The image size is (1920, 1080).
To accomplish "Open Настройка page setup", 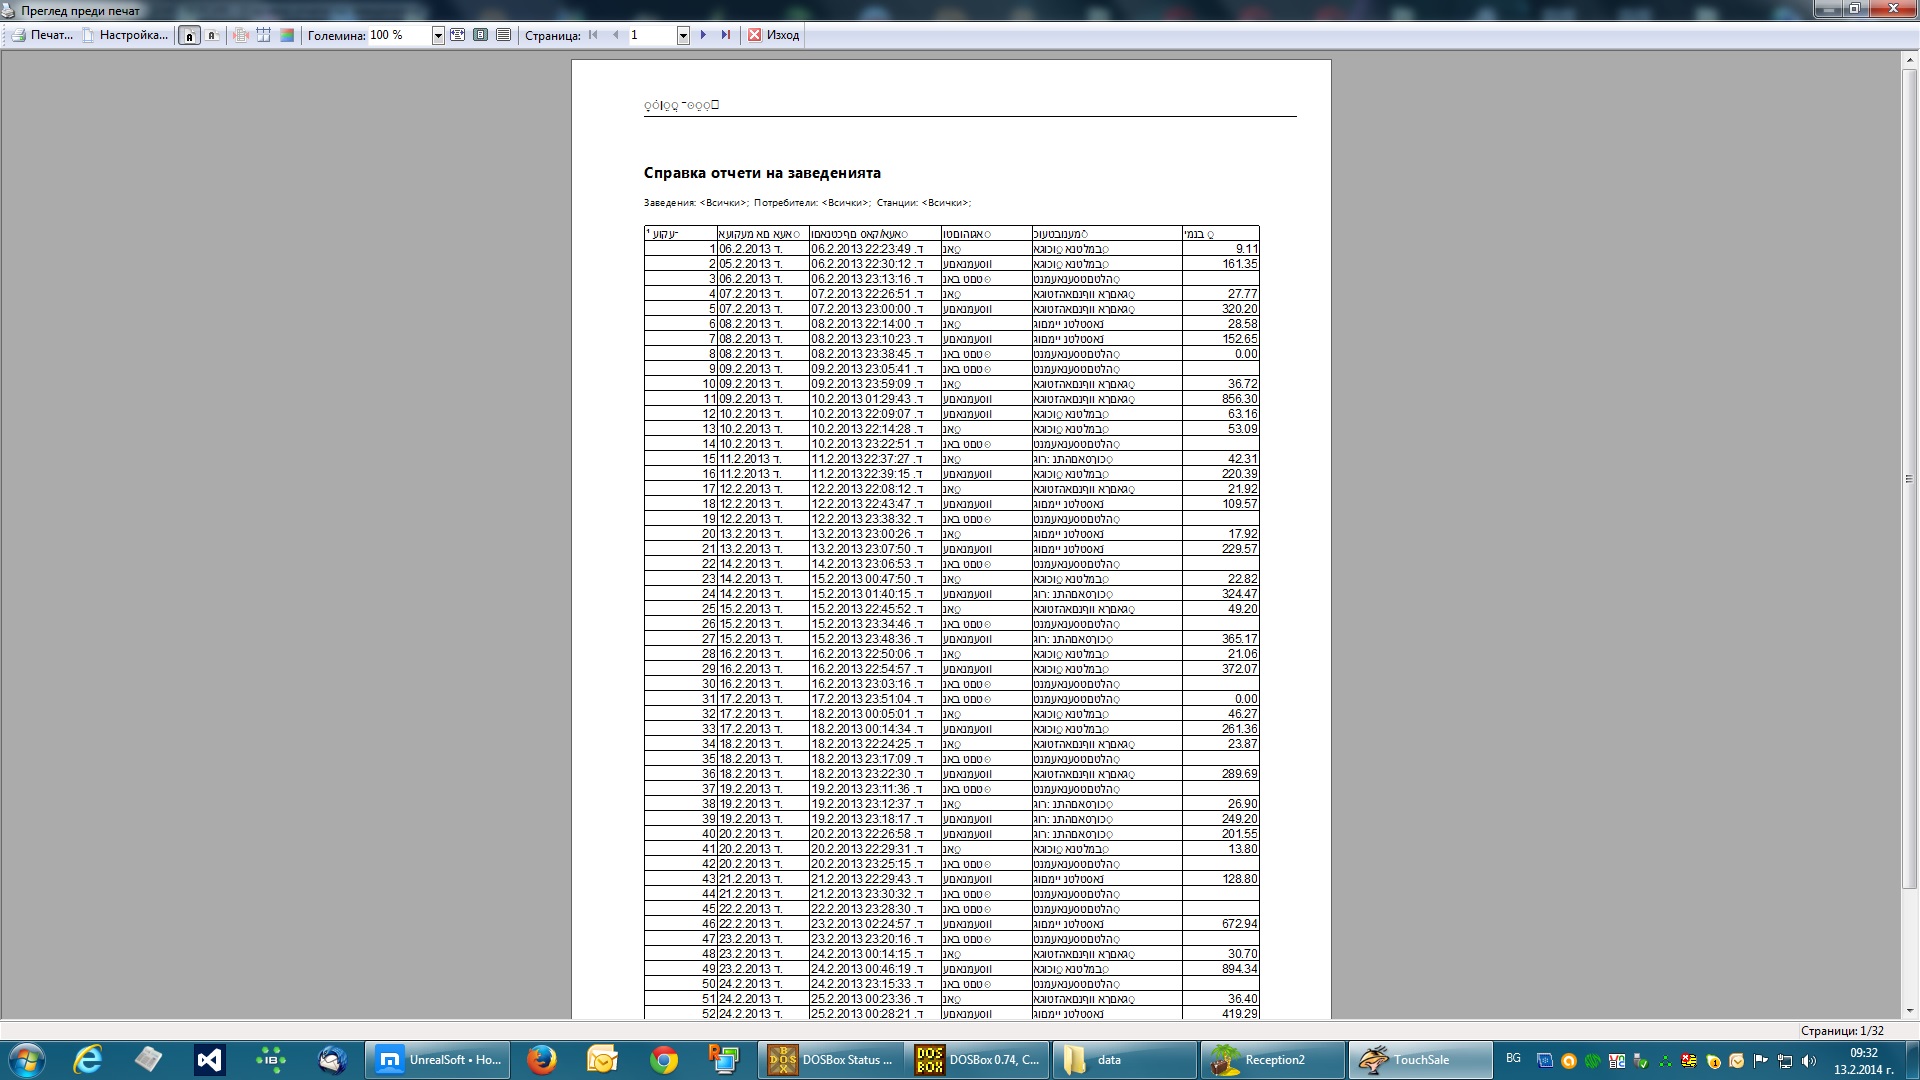I will (125, 35).
